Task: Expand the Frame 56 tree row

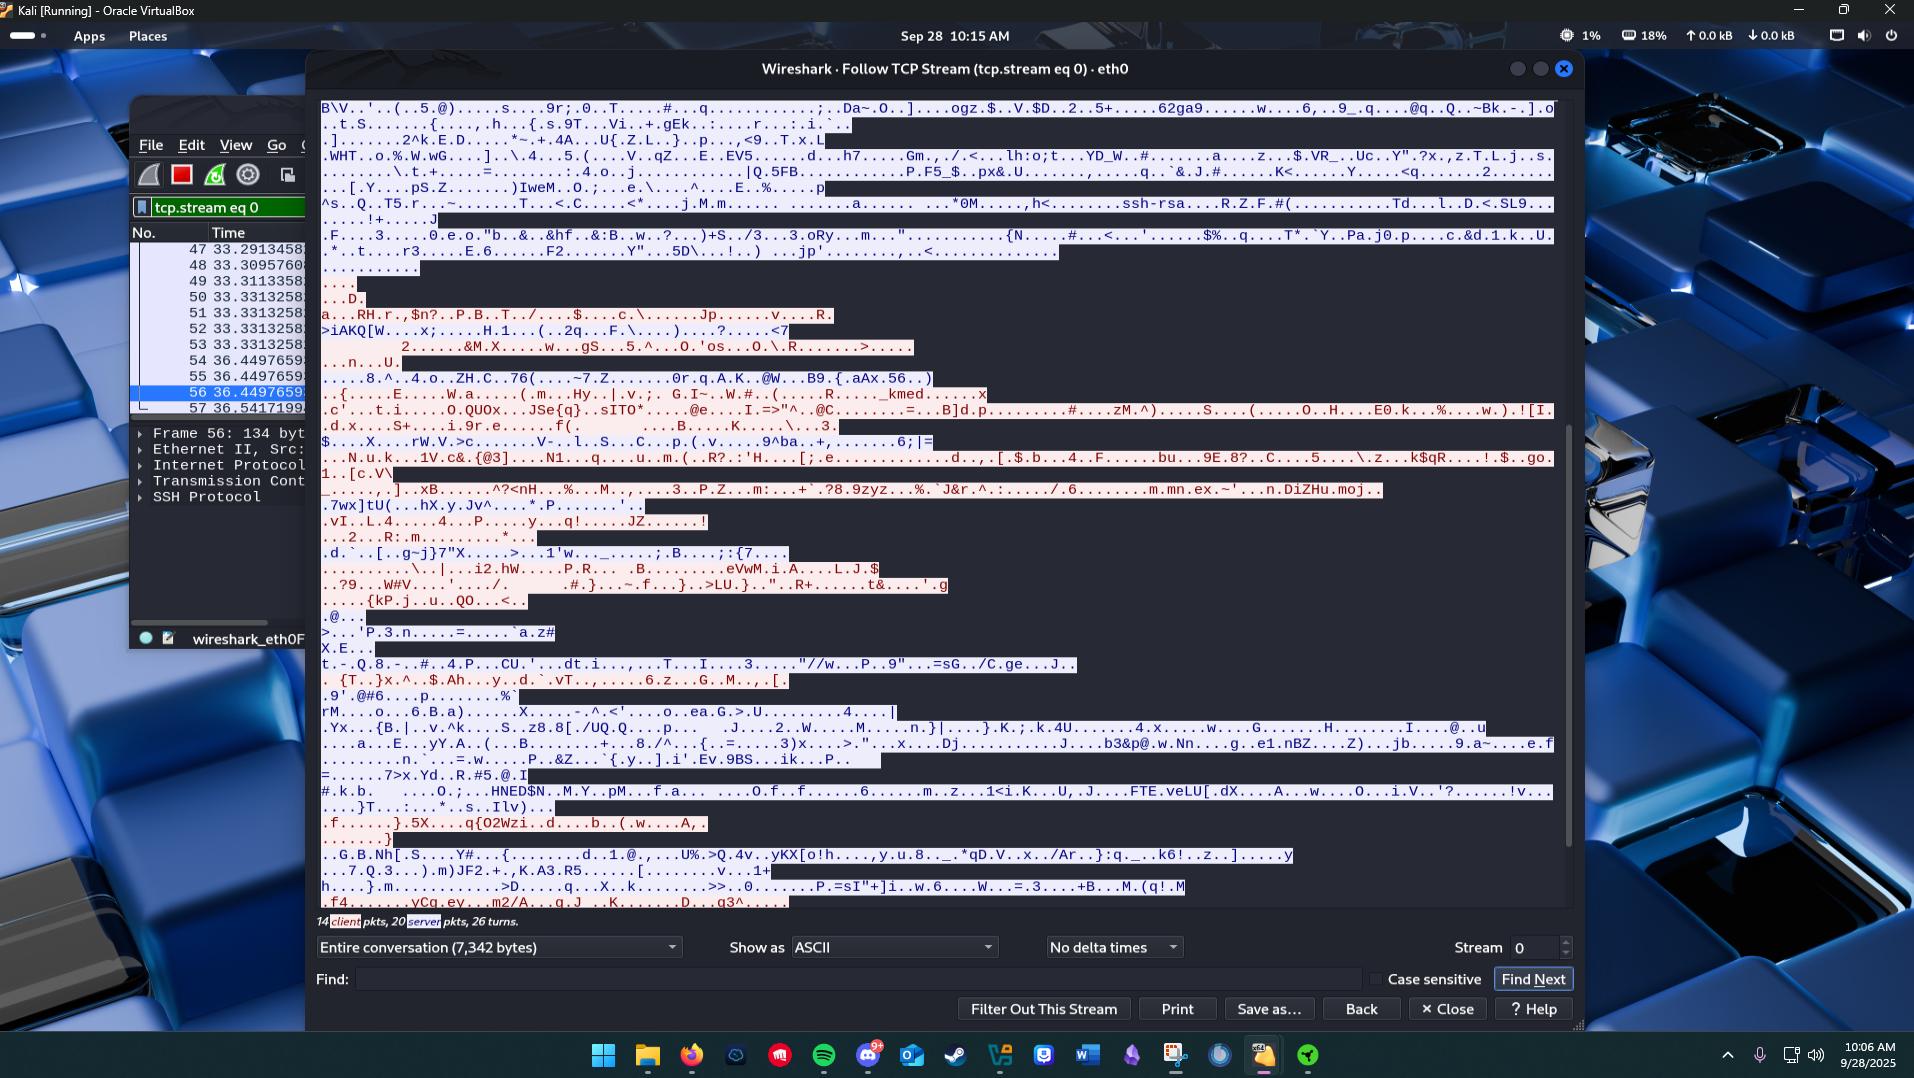Action: (140, 433)
